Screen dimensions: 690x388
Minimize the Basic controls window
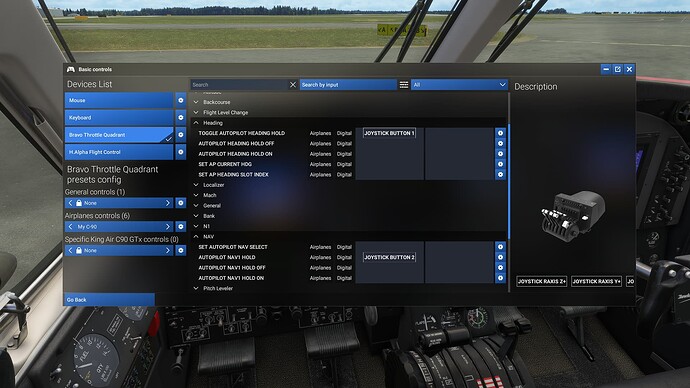tap(606, 69)
